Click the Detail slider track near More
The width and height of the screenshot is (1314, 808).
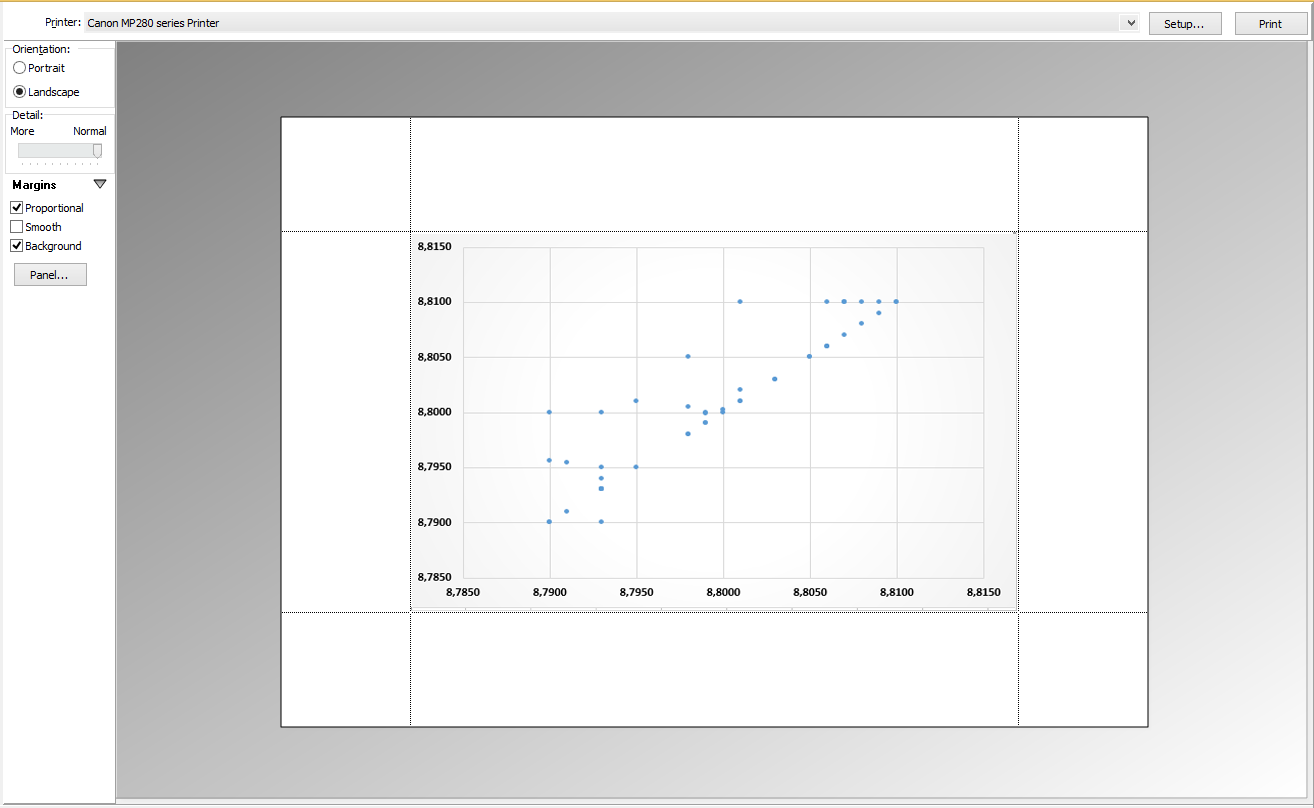(30, 150)
